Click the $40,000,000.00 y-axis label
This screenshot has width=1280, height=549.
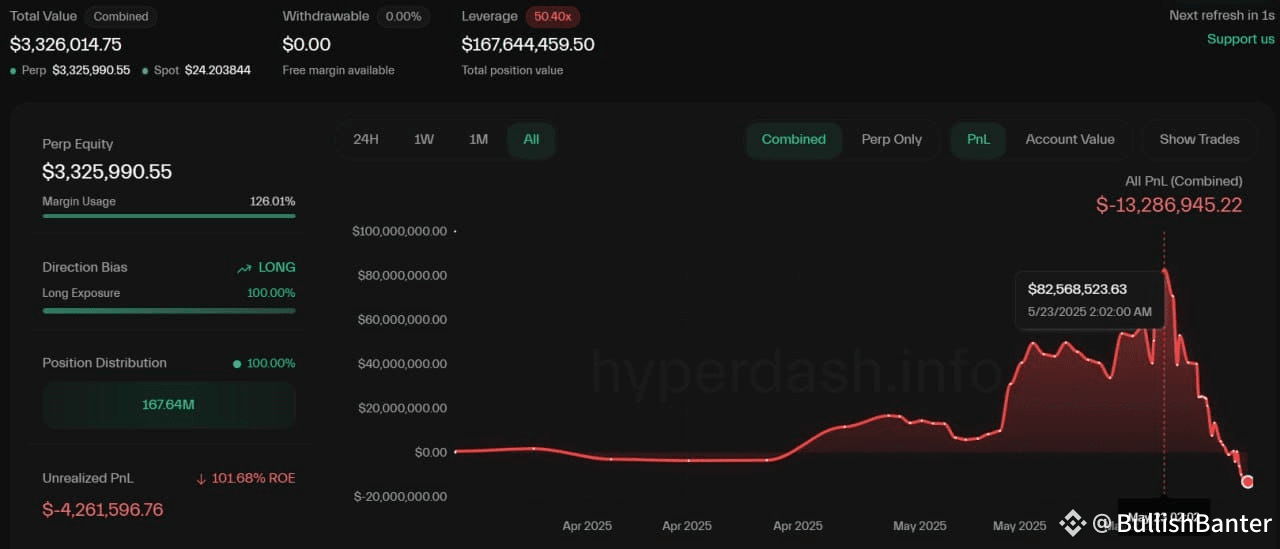point(402,364)
